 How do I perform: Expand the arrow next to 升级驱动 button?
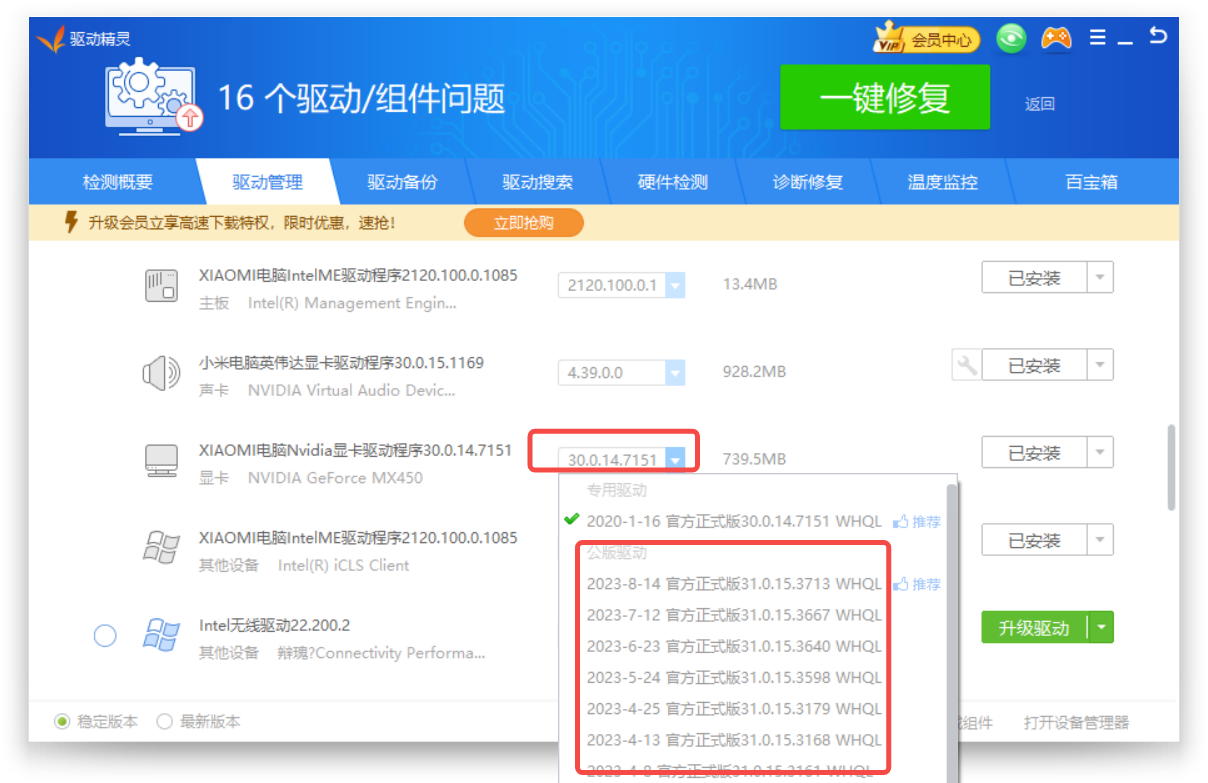[x=1101, y=628]
